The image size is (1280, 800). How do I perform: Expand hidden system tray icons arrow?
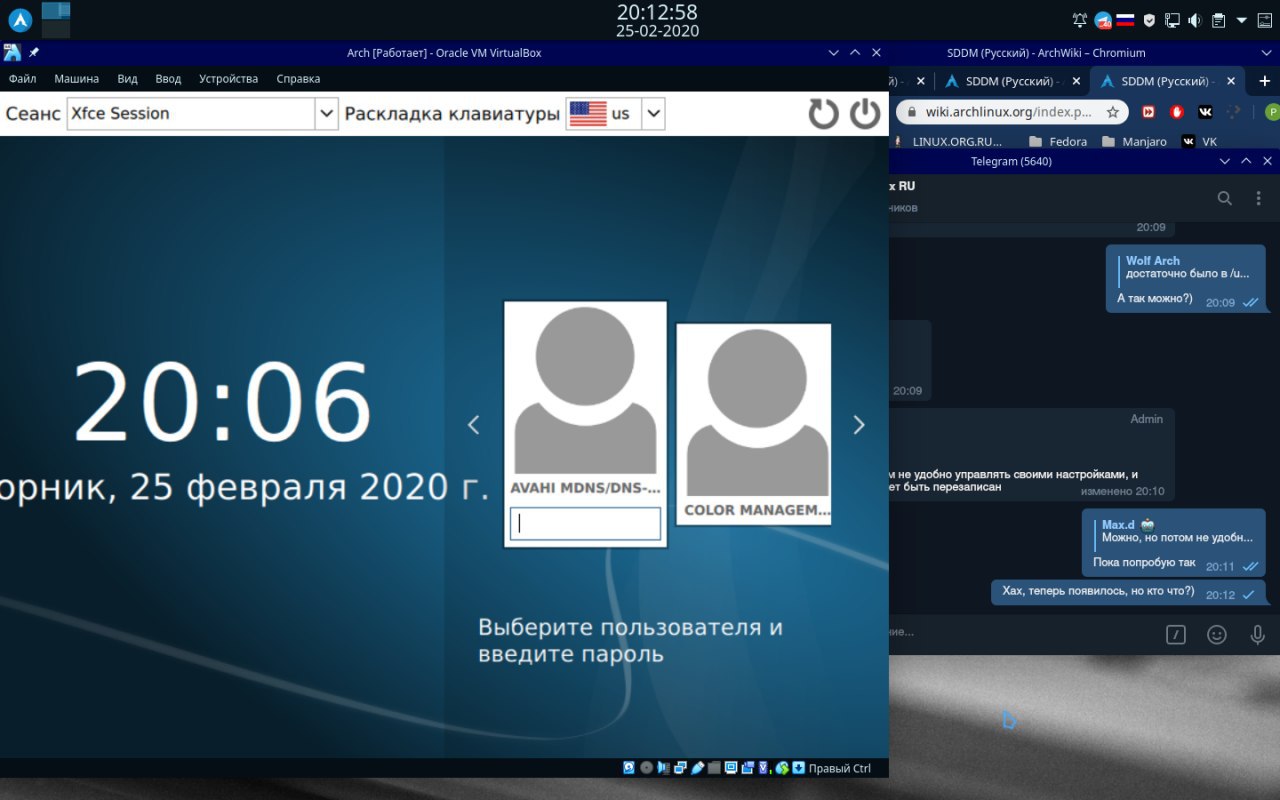(x=1241, y=20)
